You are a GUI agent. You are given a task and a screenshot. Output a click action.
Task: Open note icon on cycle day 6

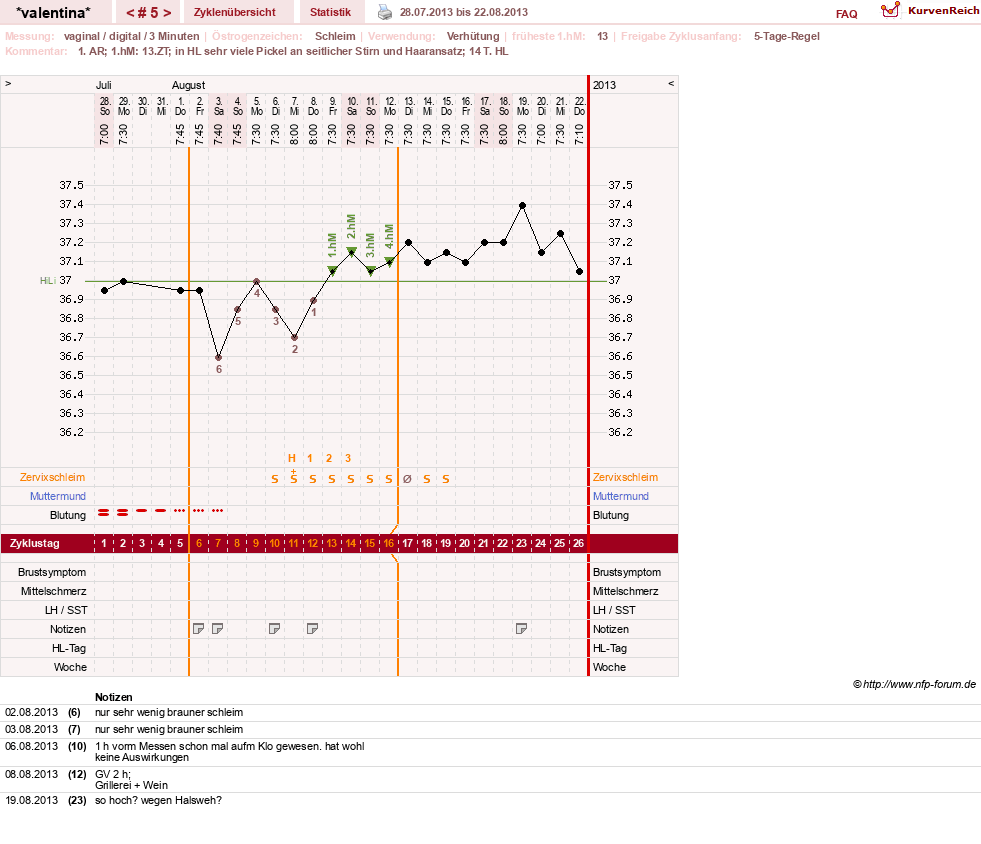point(198,629)
